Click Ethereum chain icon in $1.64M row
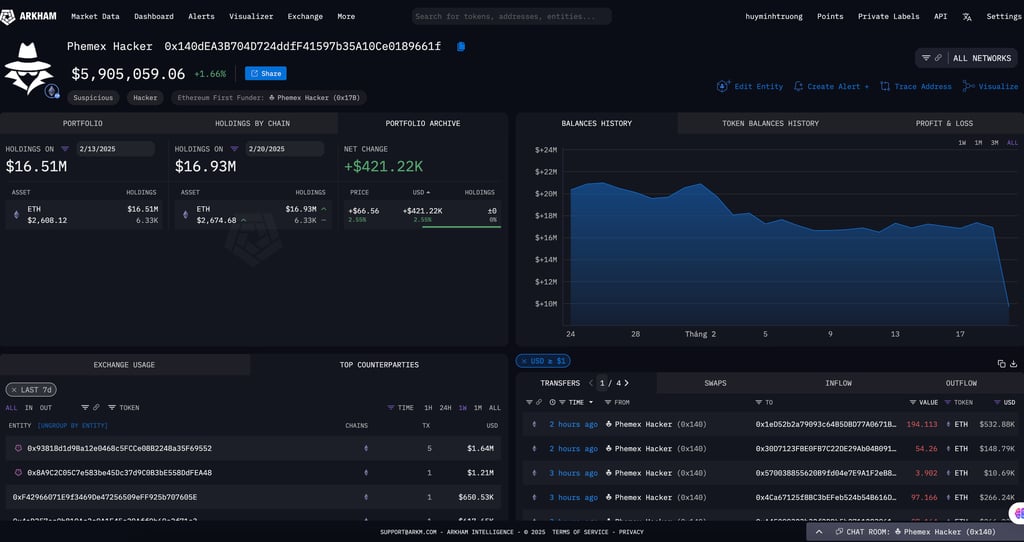Image resolution: width=1024 pixels, height=542 pixels. [x=366, y=449]
